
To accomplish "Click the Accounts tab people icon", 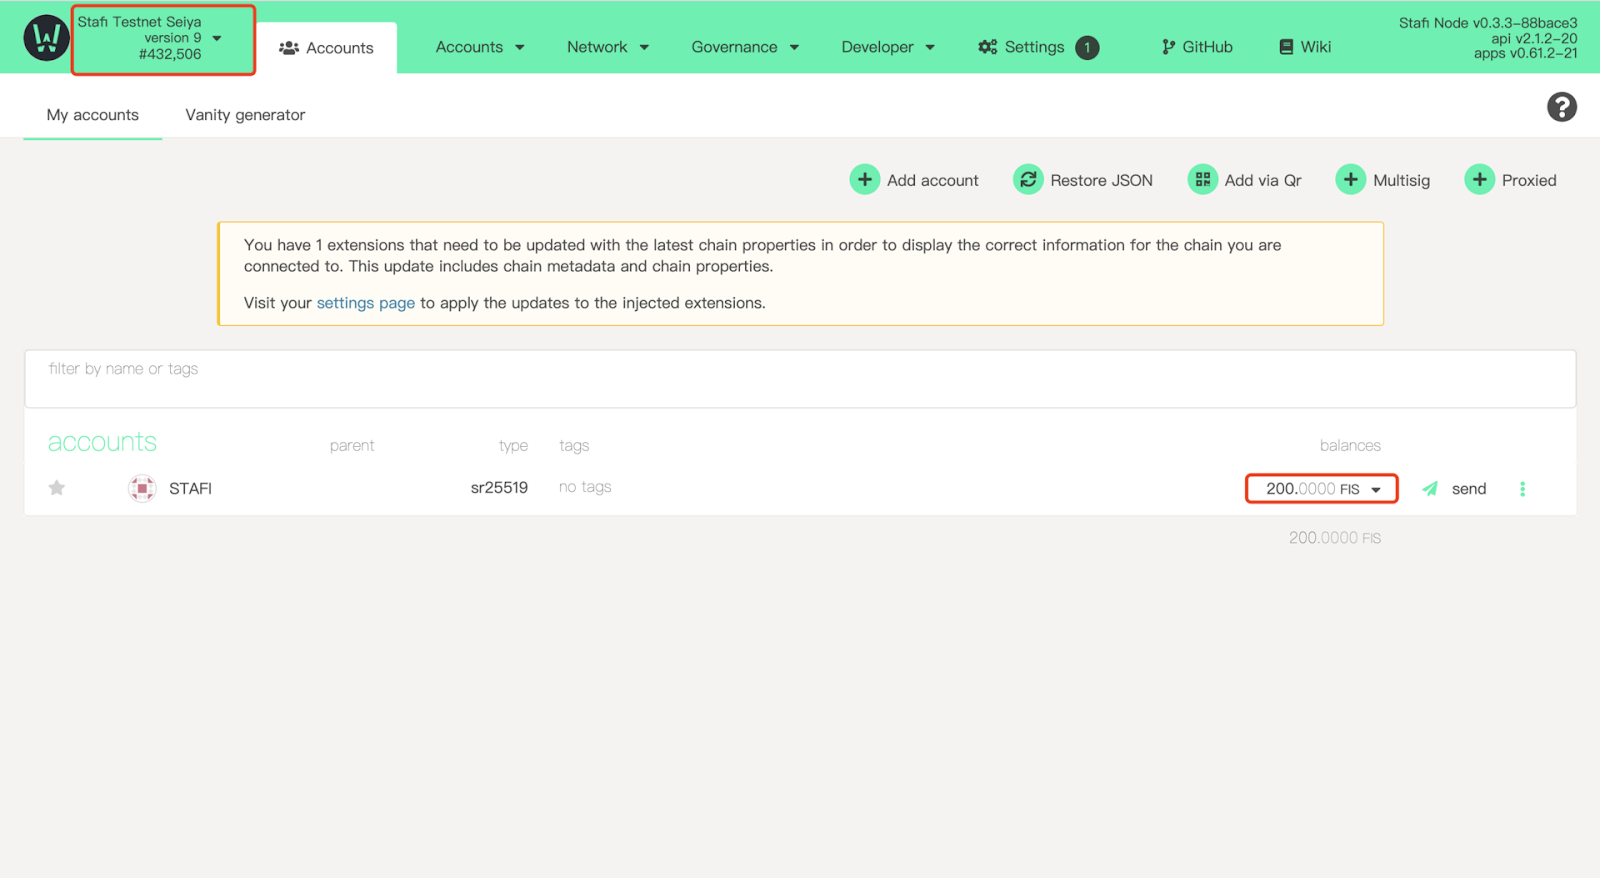I will [x=289, y=48].
